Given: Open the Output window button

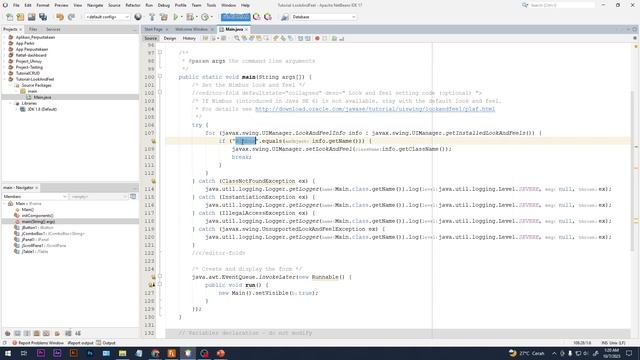Looking at the screenshot, I should [x=106, y=343].
